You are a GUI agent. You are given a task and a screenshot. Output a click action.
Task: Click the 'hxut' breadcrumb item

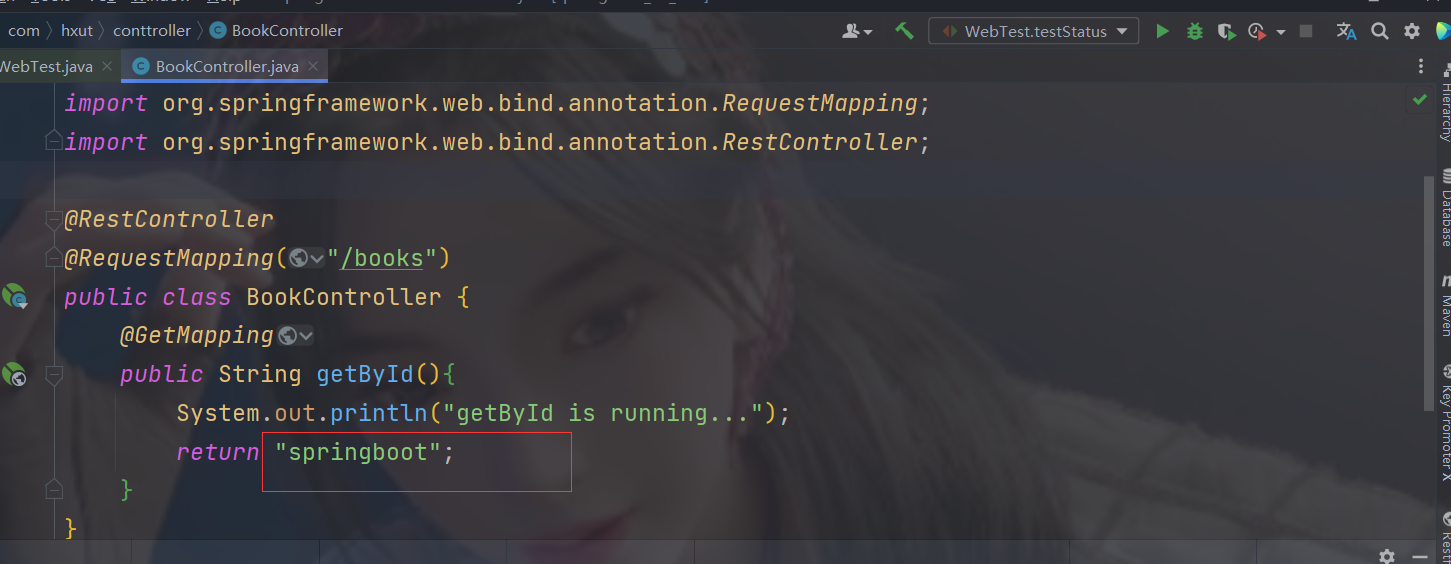pos(77,31)
